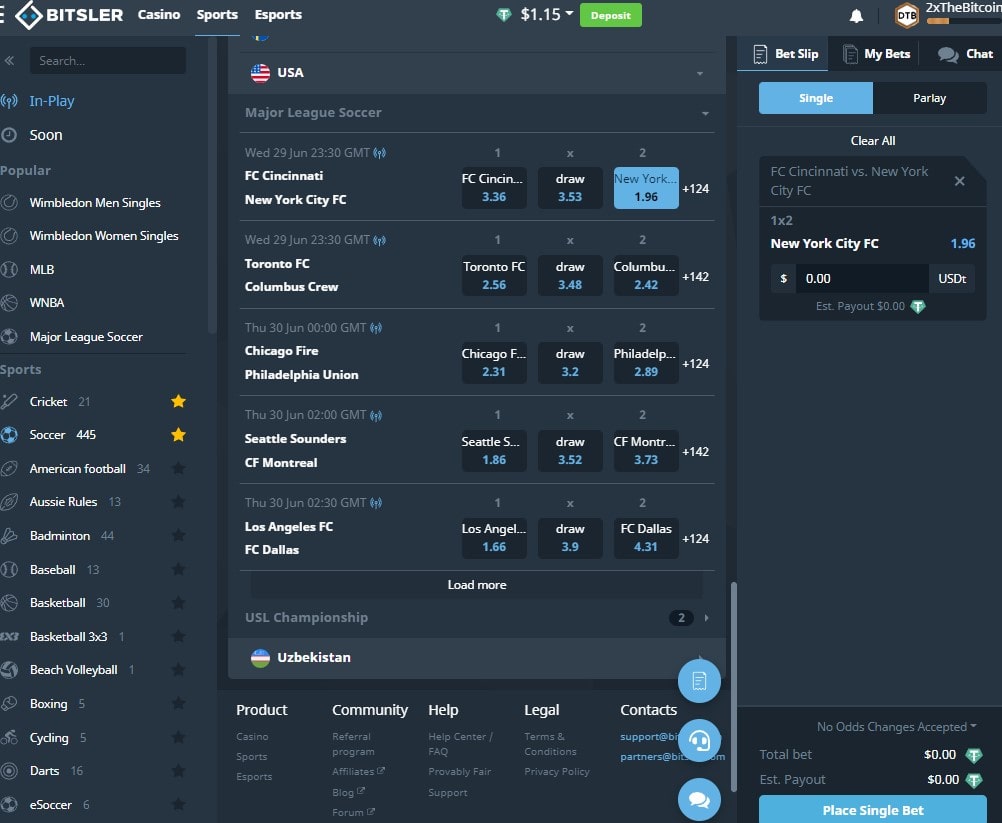Viewport: 1002px width, 823px height.
Task: Favorite Basketball with its star
Action: [178, 603]
